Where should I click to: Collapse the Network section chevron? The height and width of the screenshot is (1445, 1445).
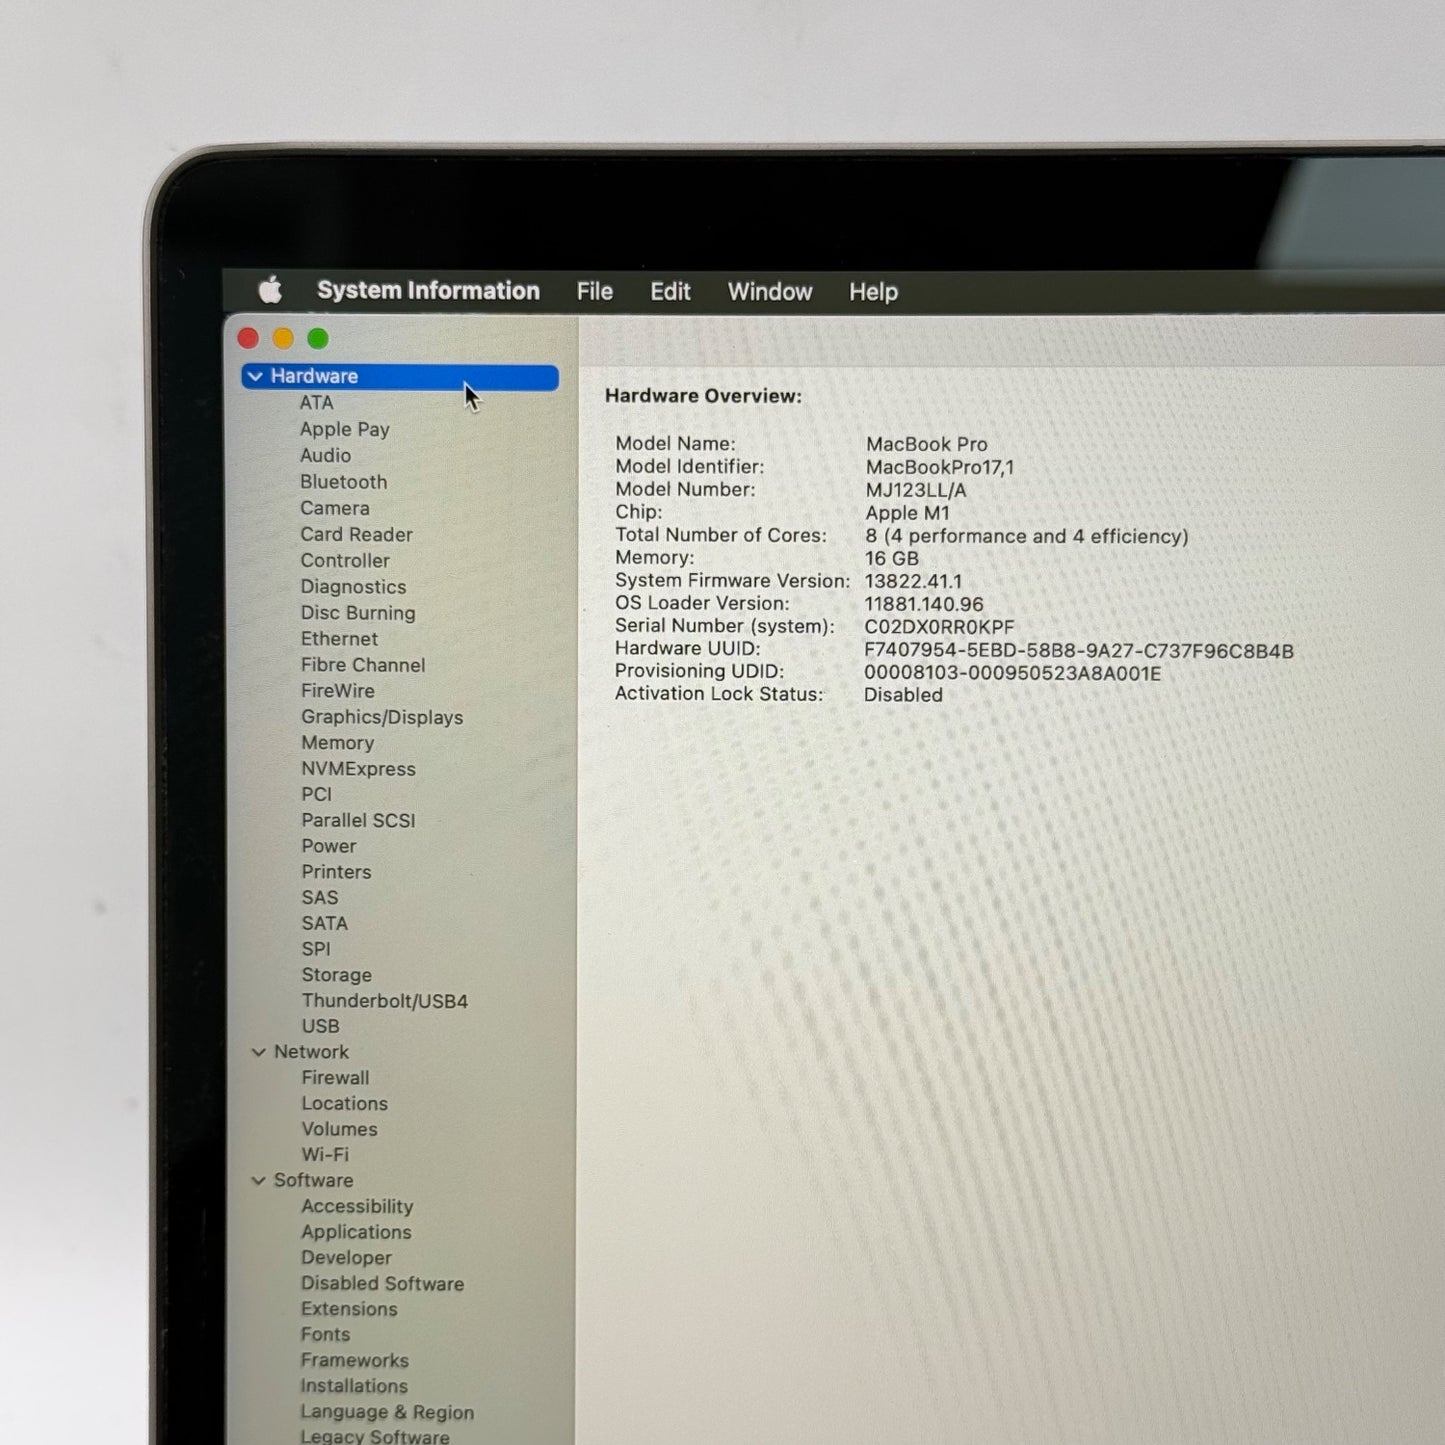pos(259,1053)
